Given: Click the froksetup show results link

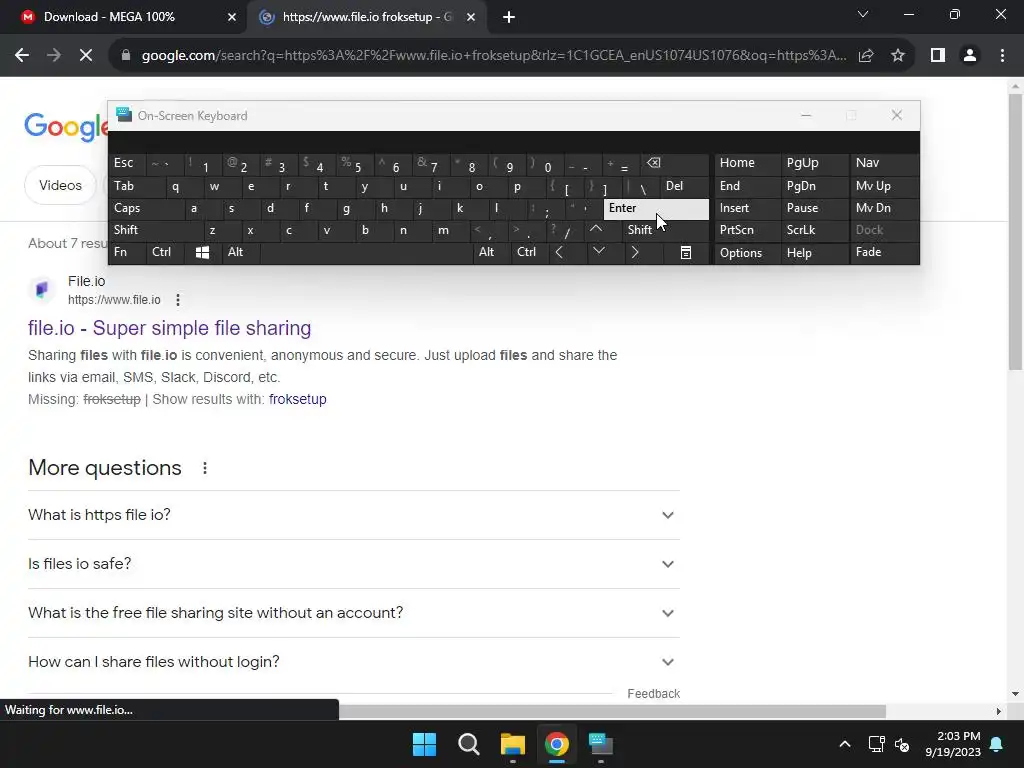Looking at the screenshot, I should [x=298, y=399].
